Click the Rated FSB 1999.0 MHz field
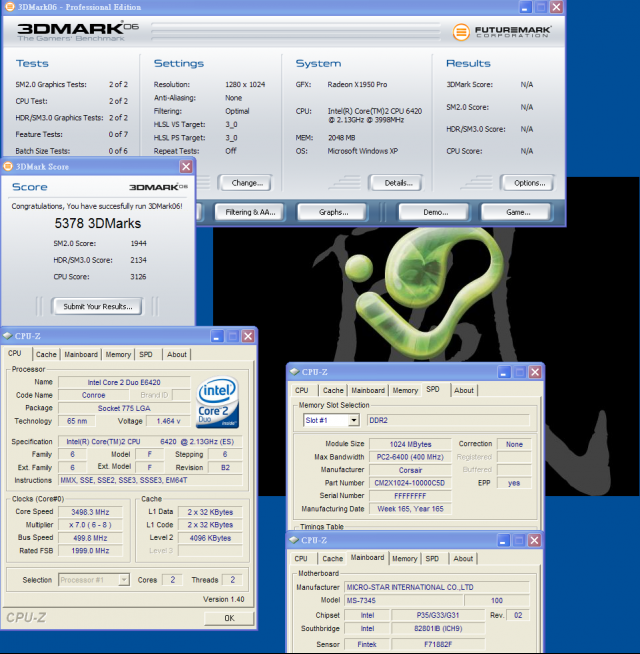This screenshot has width=640, height=654. (90, 551)
